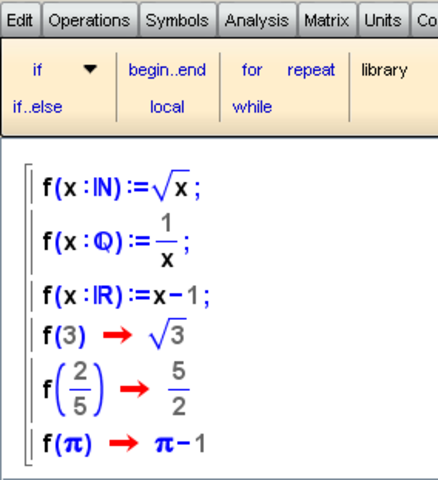Screen dimensions: 438x480
Task: Insert a begin..end block
Action: pyautogui.click(x=167, y=70)
